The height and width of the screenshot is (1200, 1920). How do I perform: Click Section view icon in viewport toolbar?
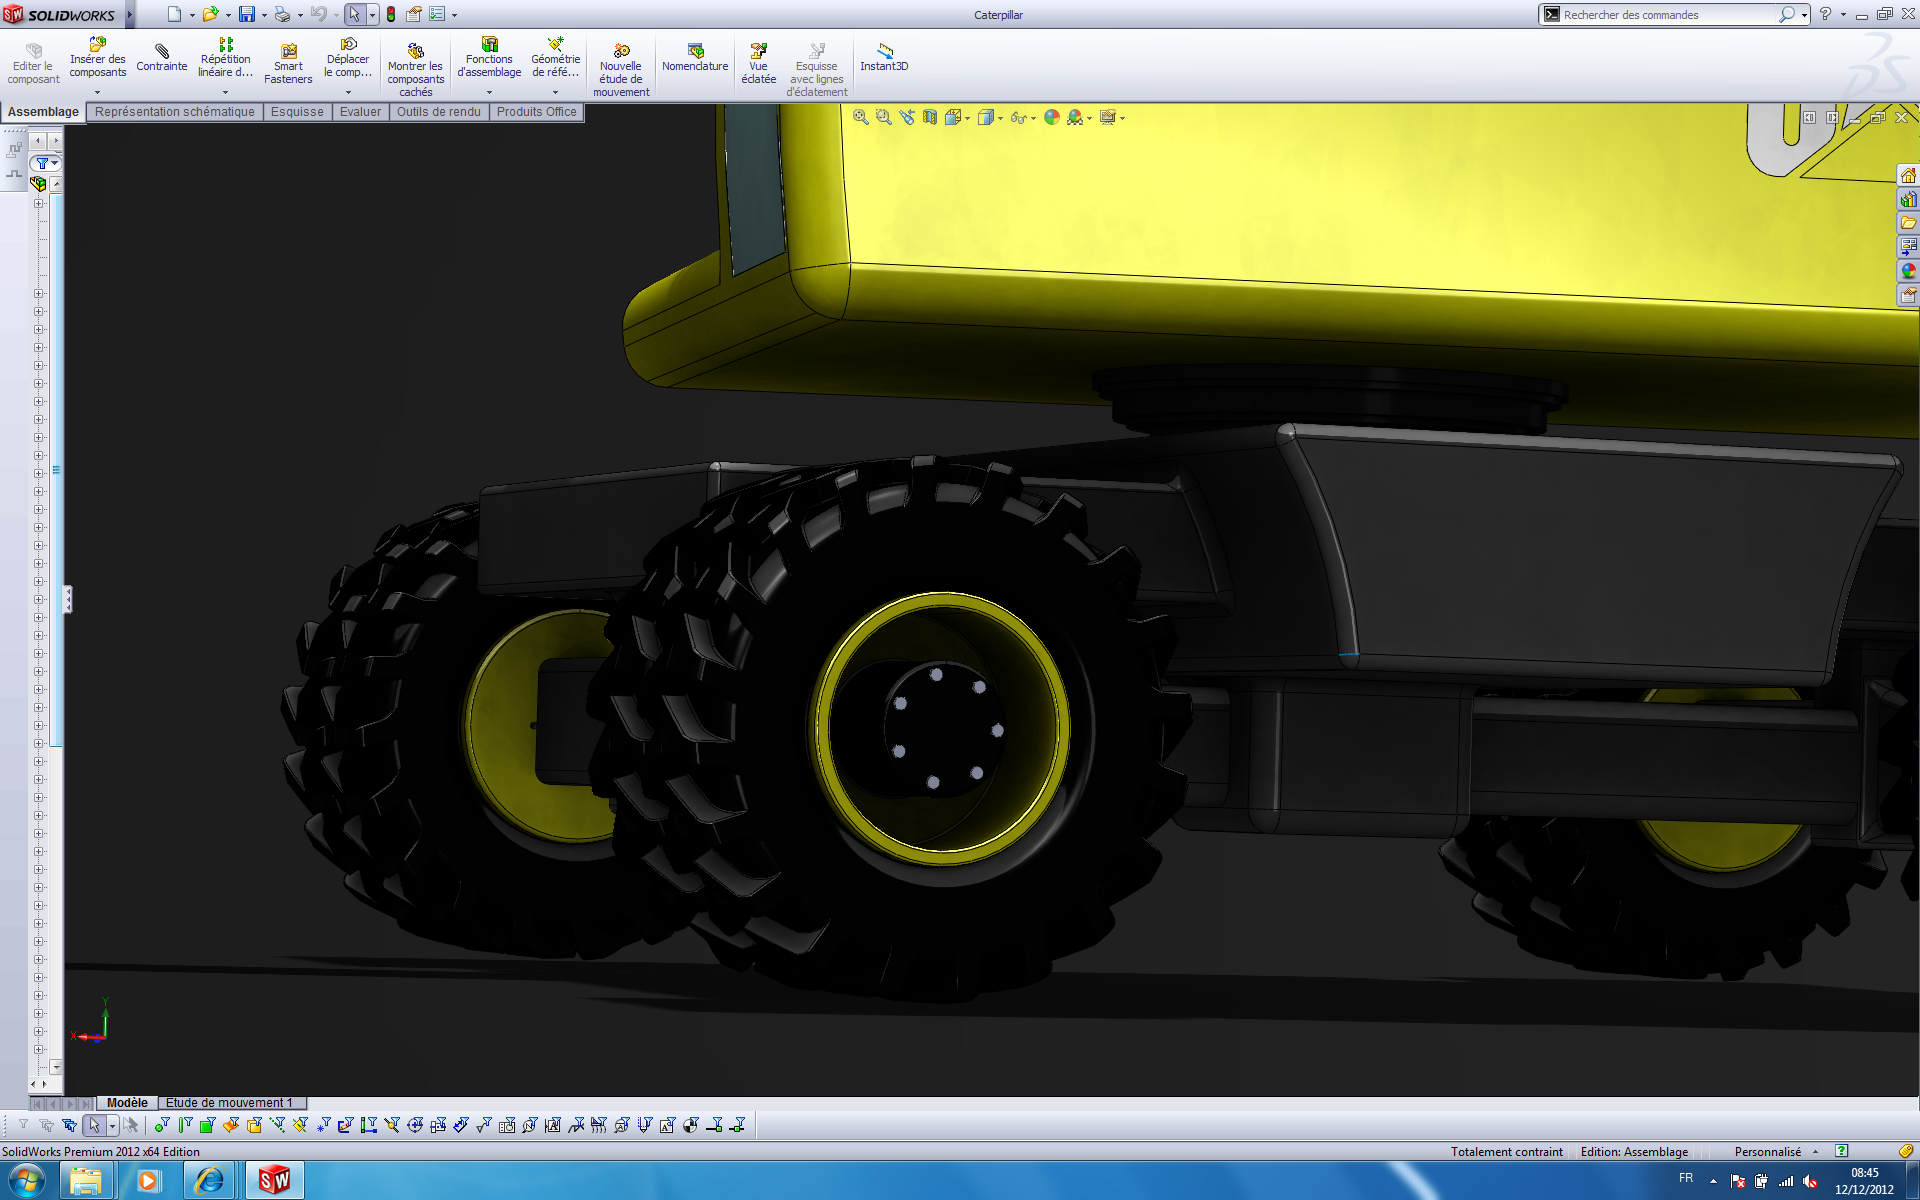(930, 117)
